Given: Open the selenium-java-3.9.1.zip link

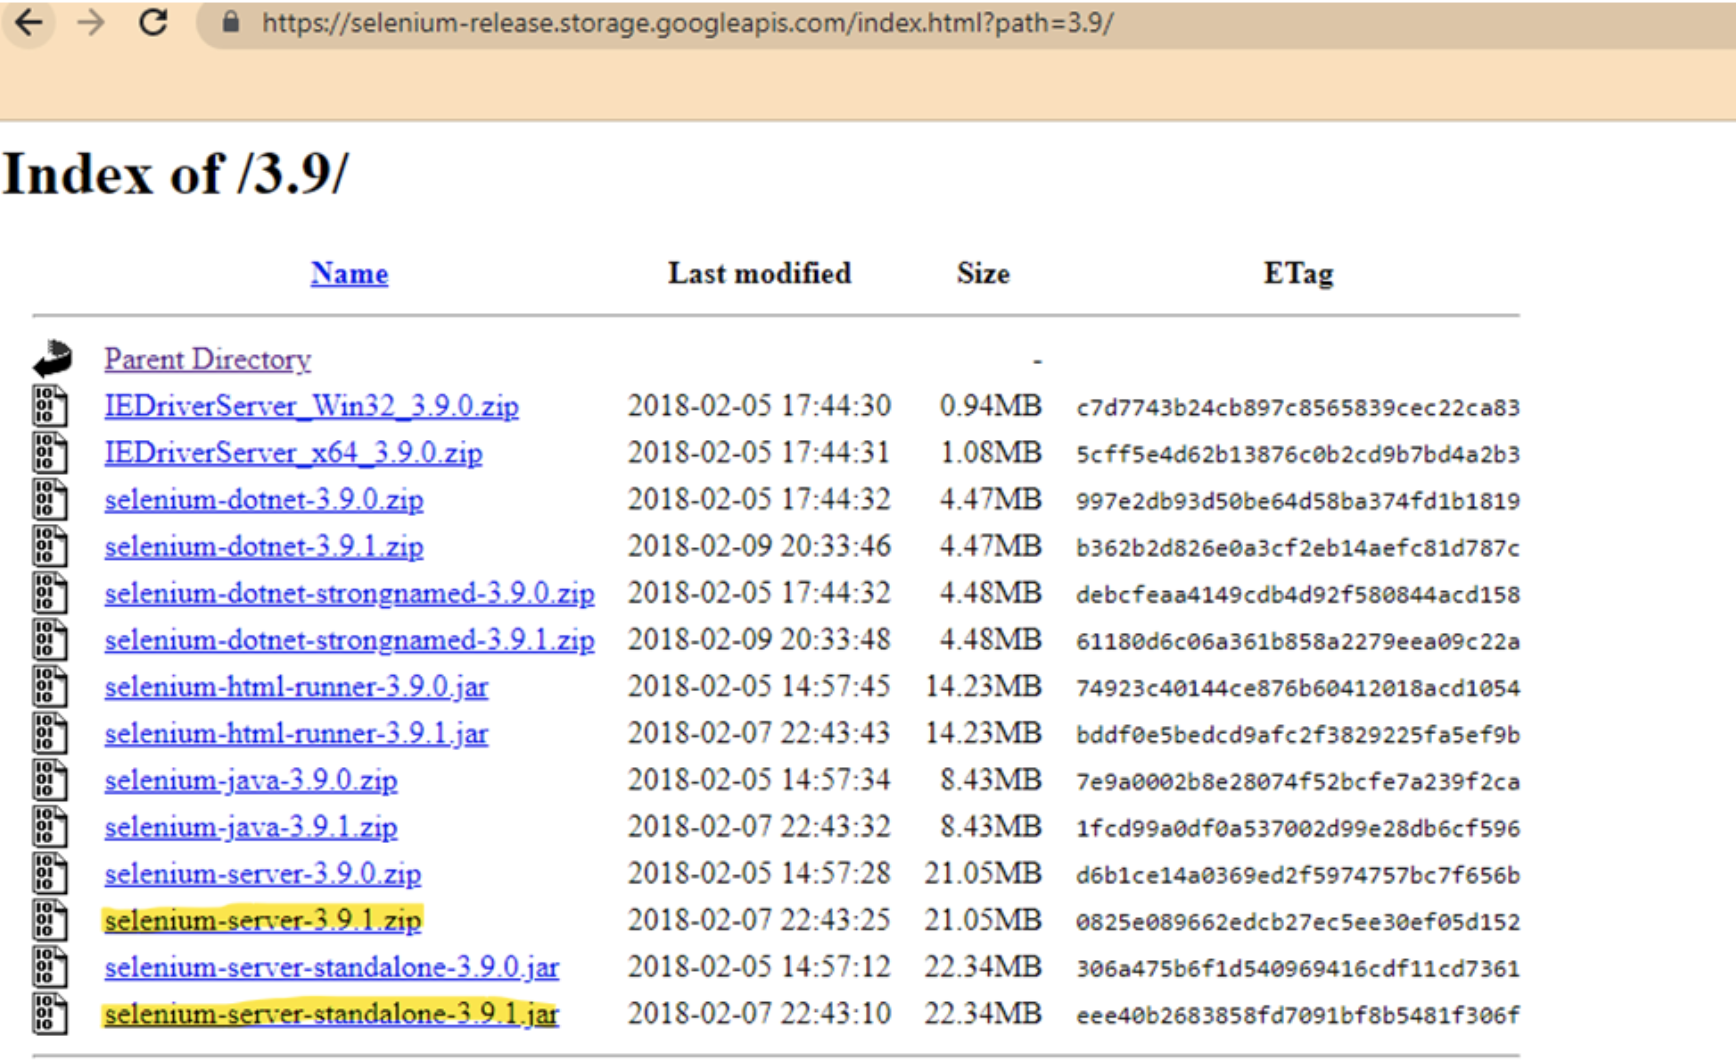Looking at the screenshot, I should [250, 827].
